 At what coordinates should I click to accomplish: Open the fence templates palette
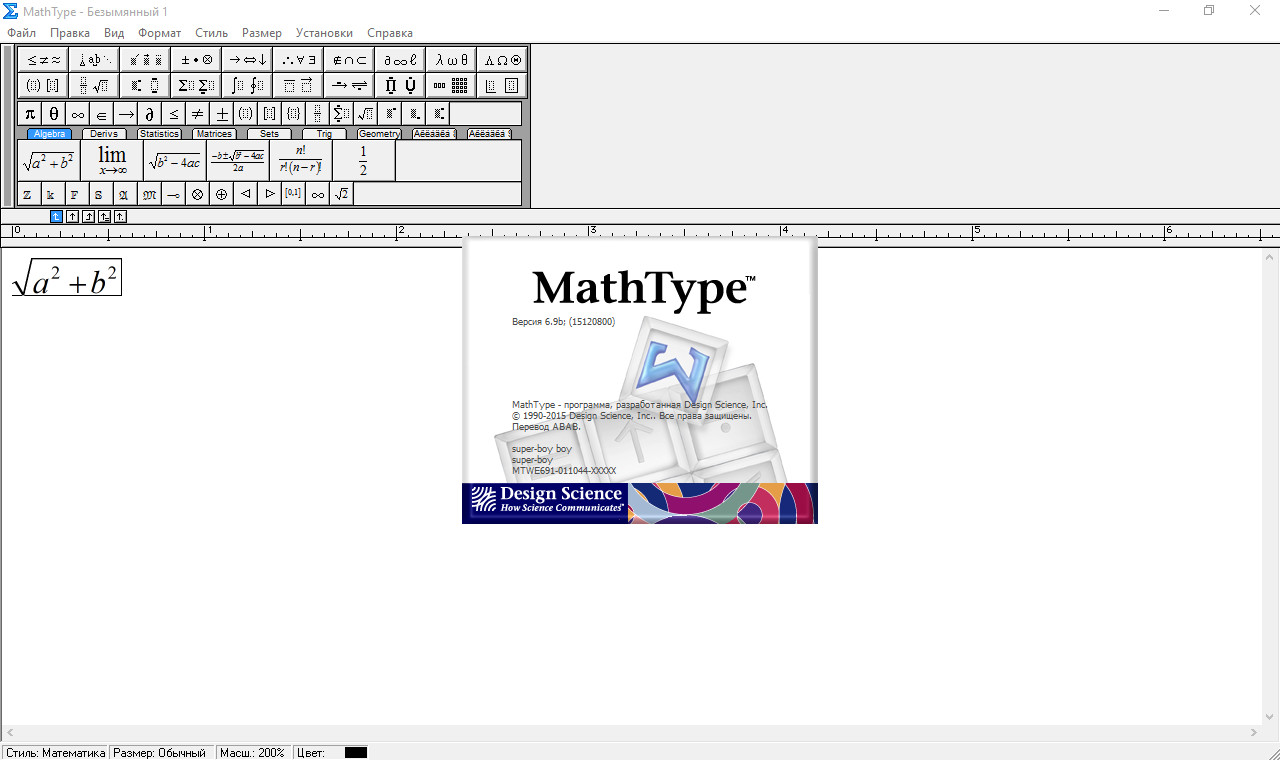(43, 85)
